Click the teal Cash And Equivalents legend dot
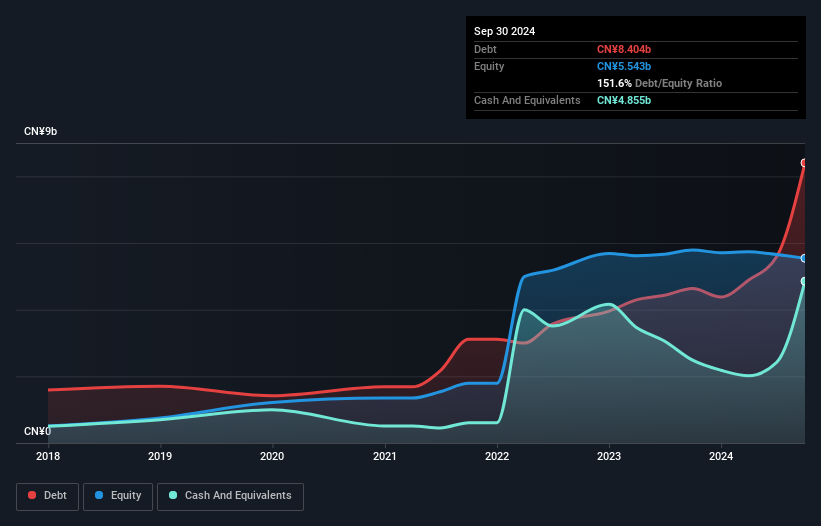 (x=173, y=495)
